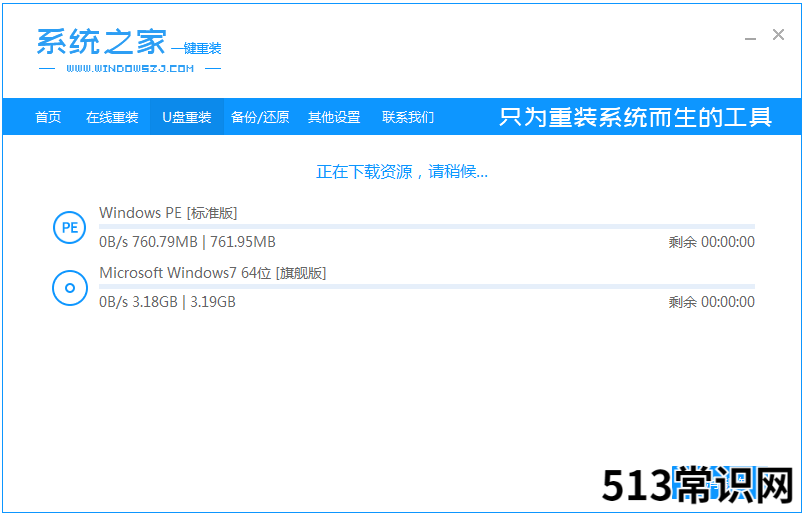Minimize the installer window
The width and height of the screenshot is (803, 516).
pos(750,37)
